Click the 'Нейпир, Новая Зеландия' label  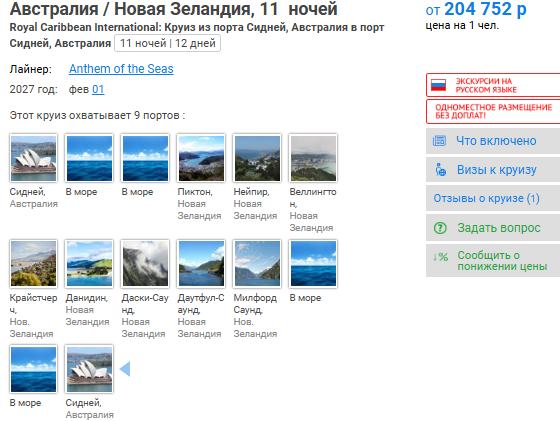[x=255, y=204]
